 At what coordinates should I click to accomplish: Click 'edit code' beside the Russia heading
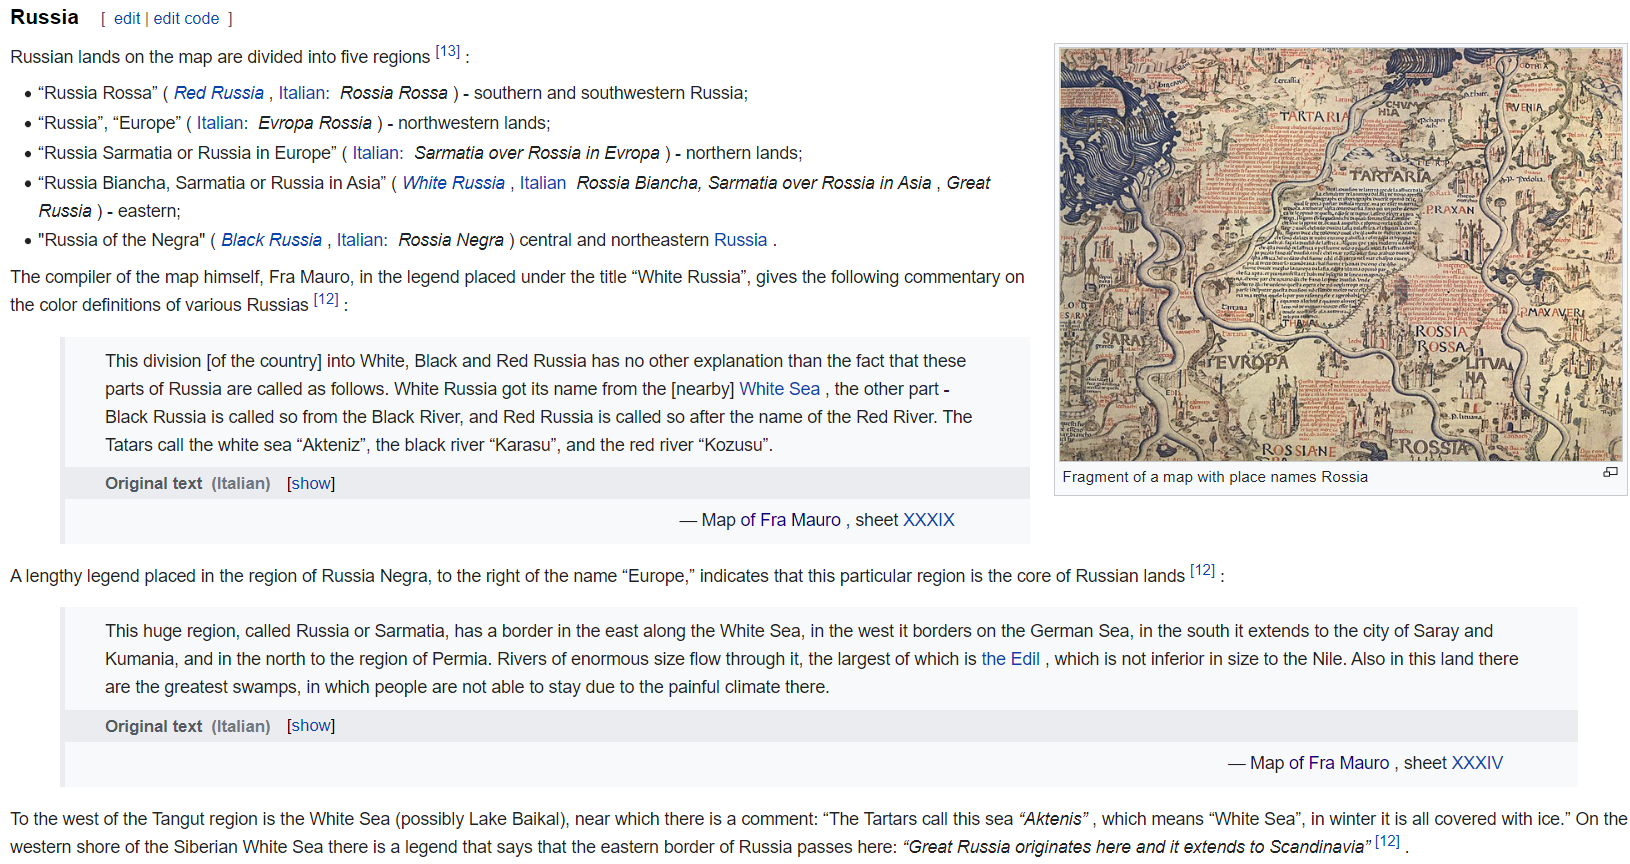point(186,18)
